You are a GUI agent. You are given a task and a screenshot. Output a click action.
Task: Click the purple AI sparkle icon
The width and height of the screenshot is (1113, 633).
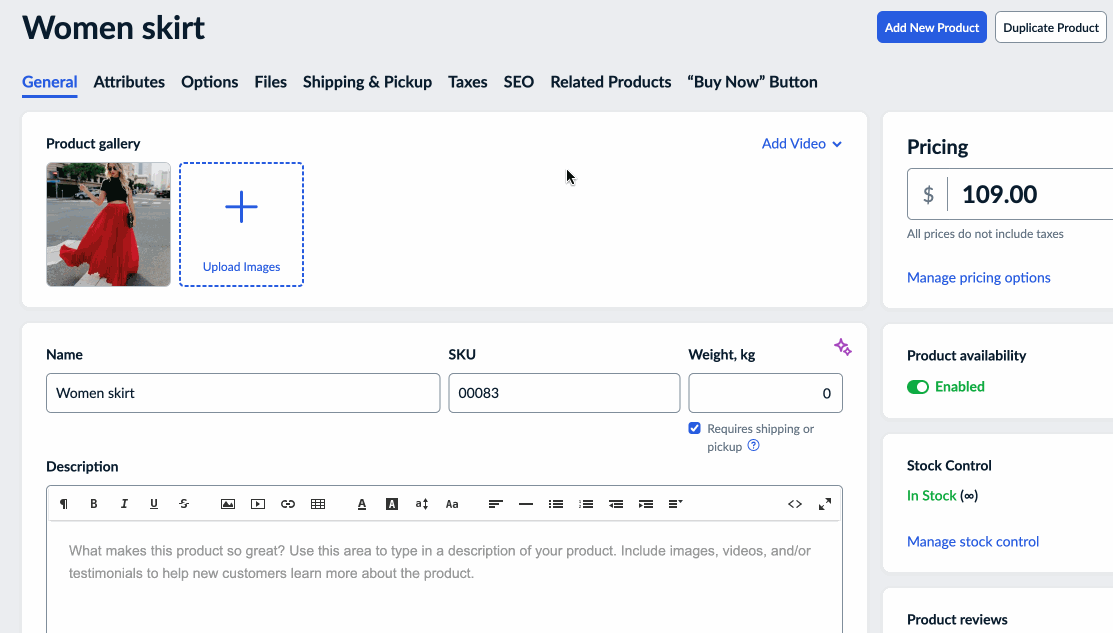point(843,347)
